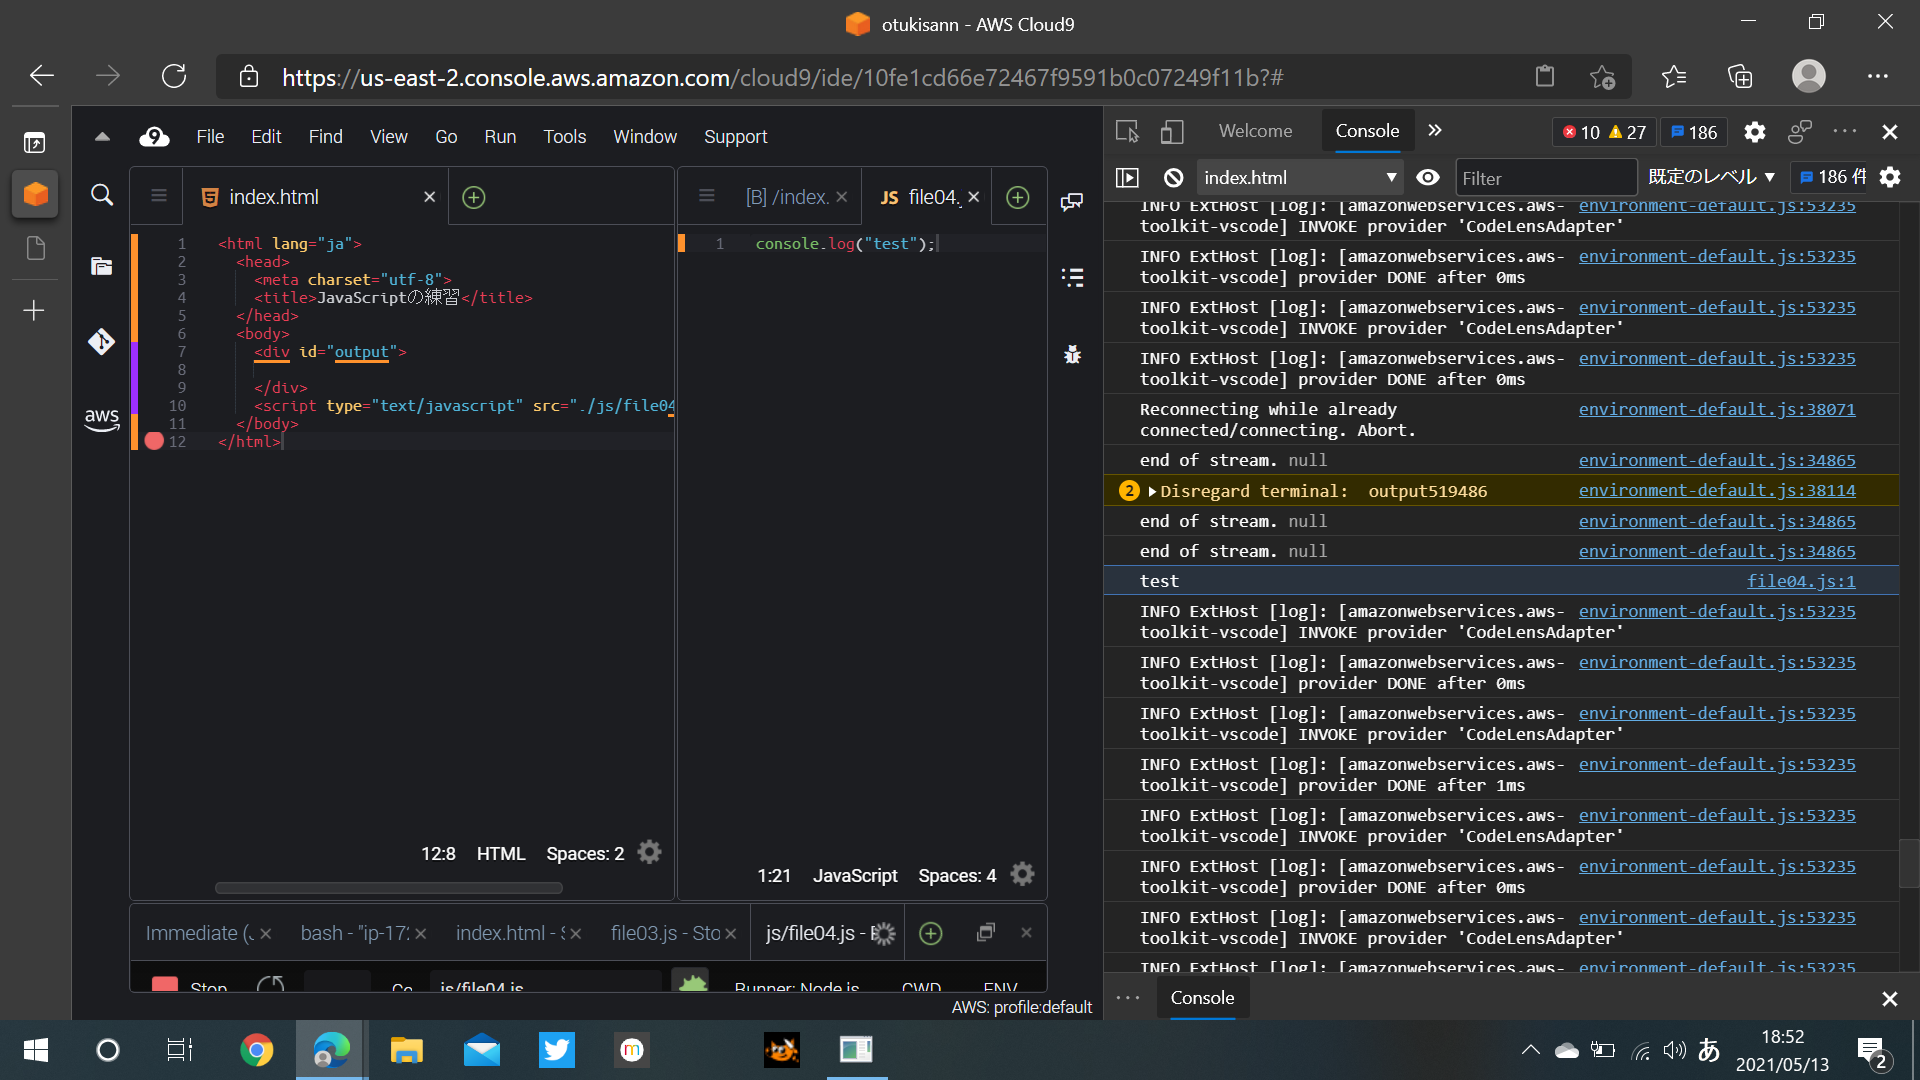Click the browser back arrow
Screen dimensions: 1920x1080
tap(41, 76)
